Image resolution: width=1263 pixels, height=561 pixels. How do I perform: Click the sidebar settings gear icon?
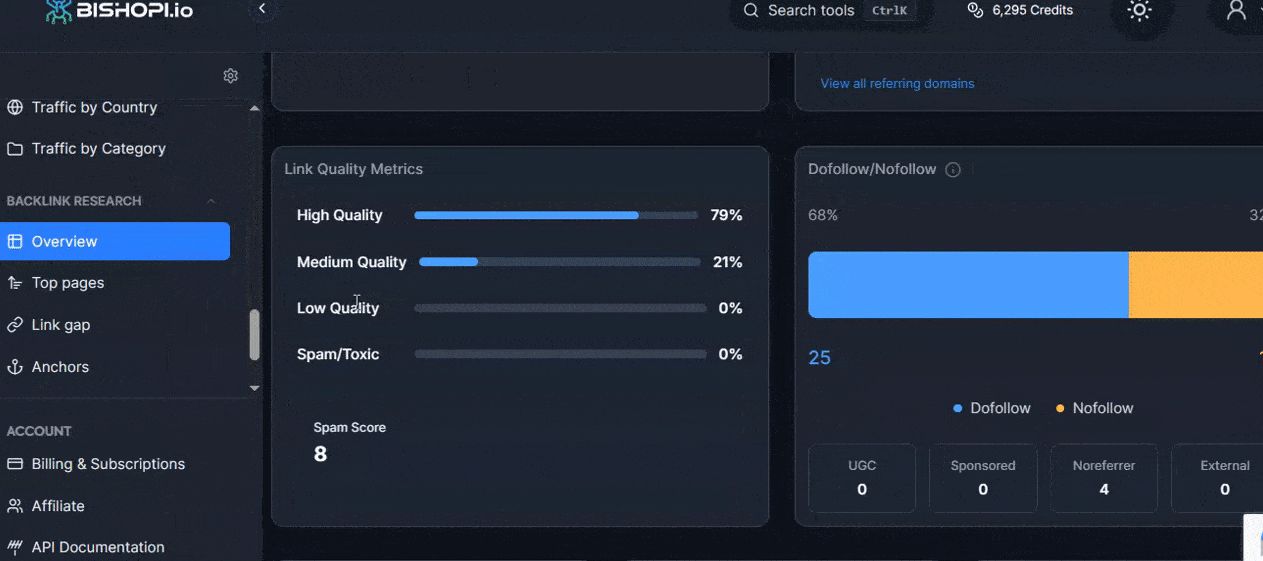[231, 76]
